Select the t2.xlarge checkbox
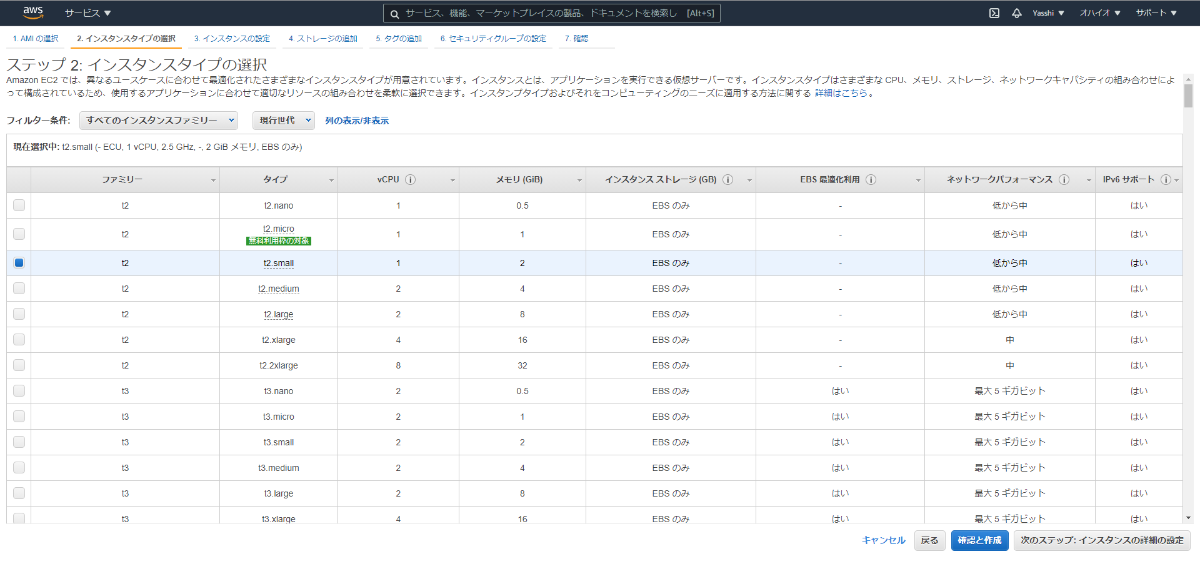 coord(19,339)
